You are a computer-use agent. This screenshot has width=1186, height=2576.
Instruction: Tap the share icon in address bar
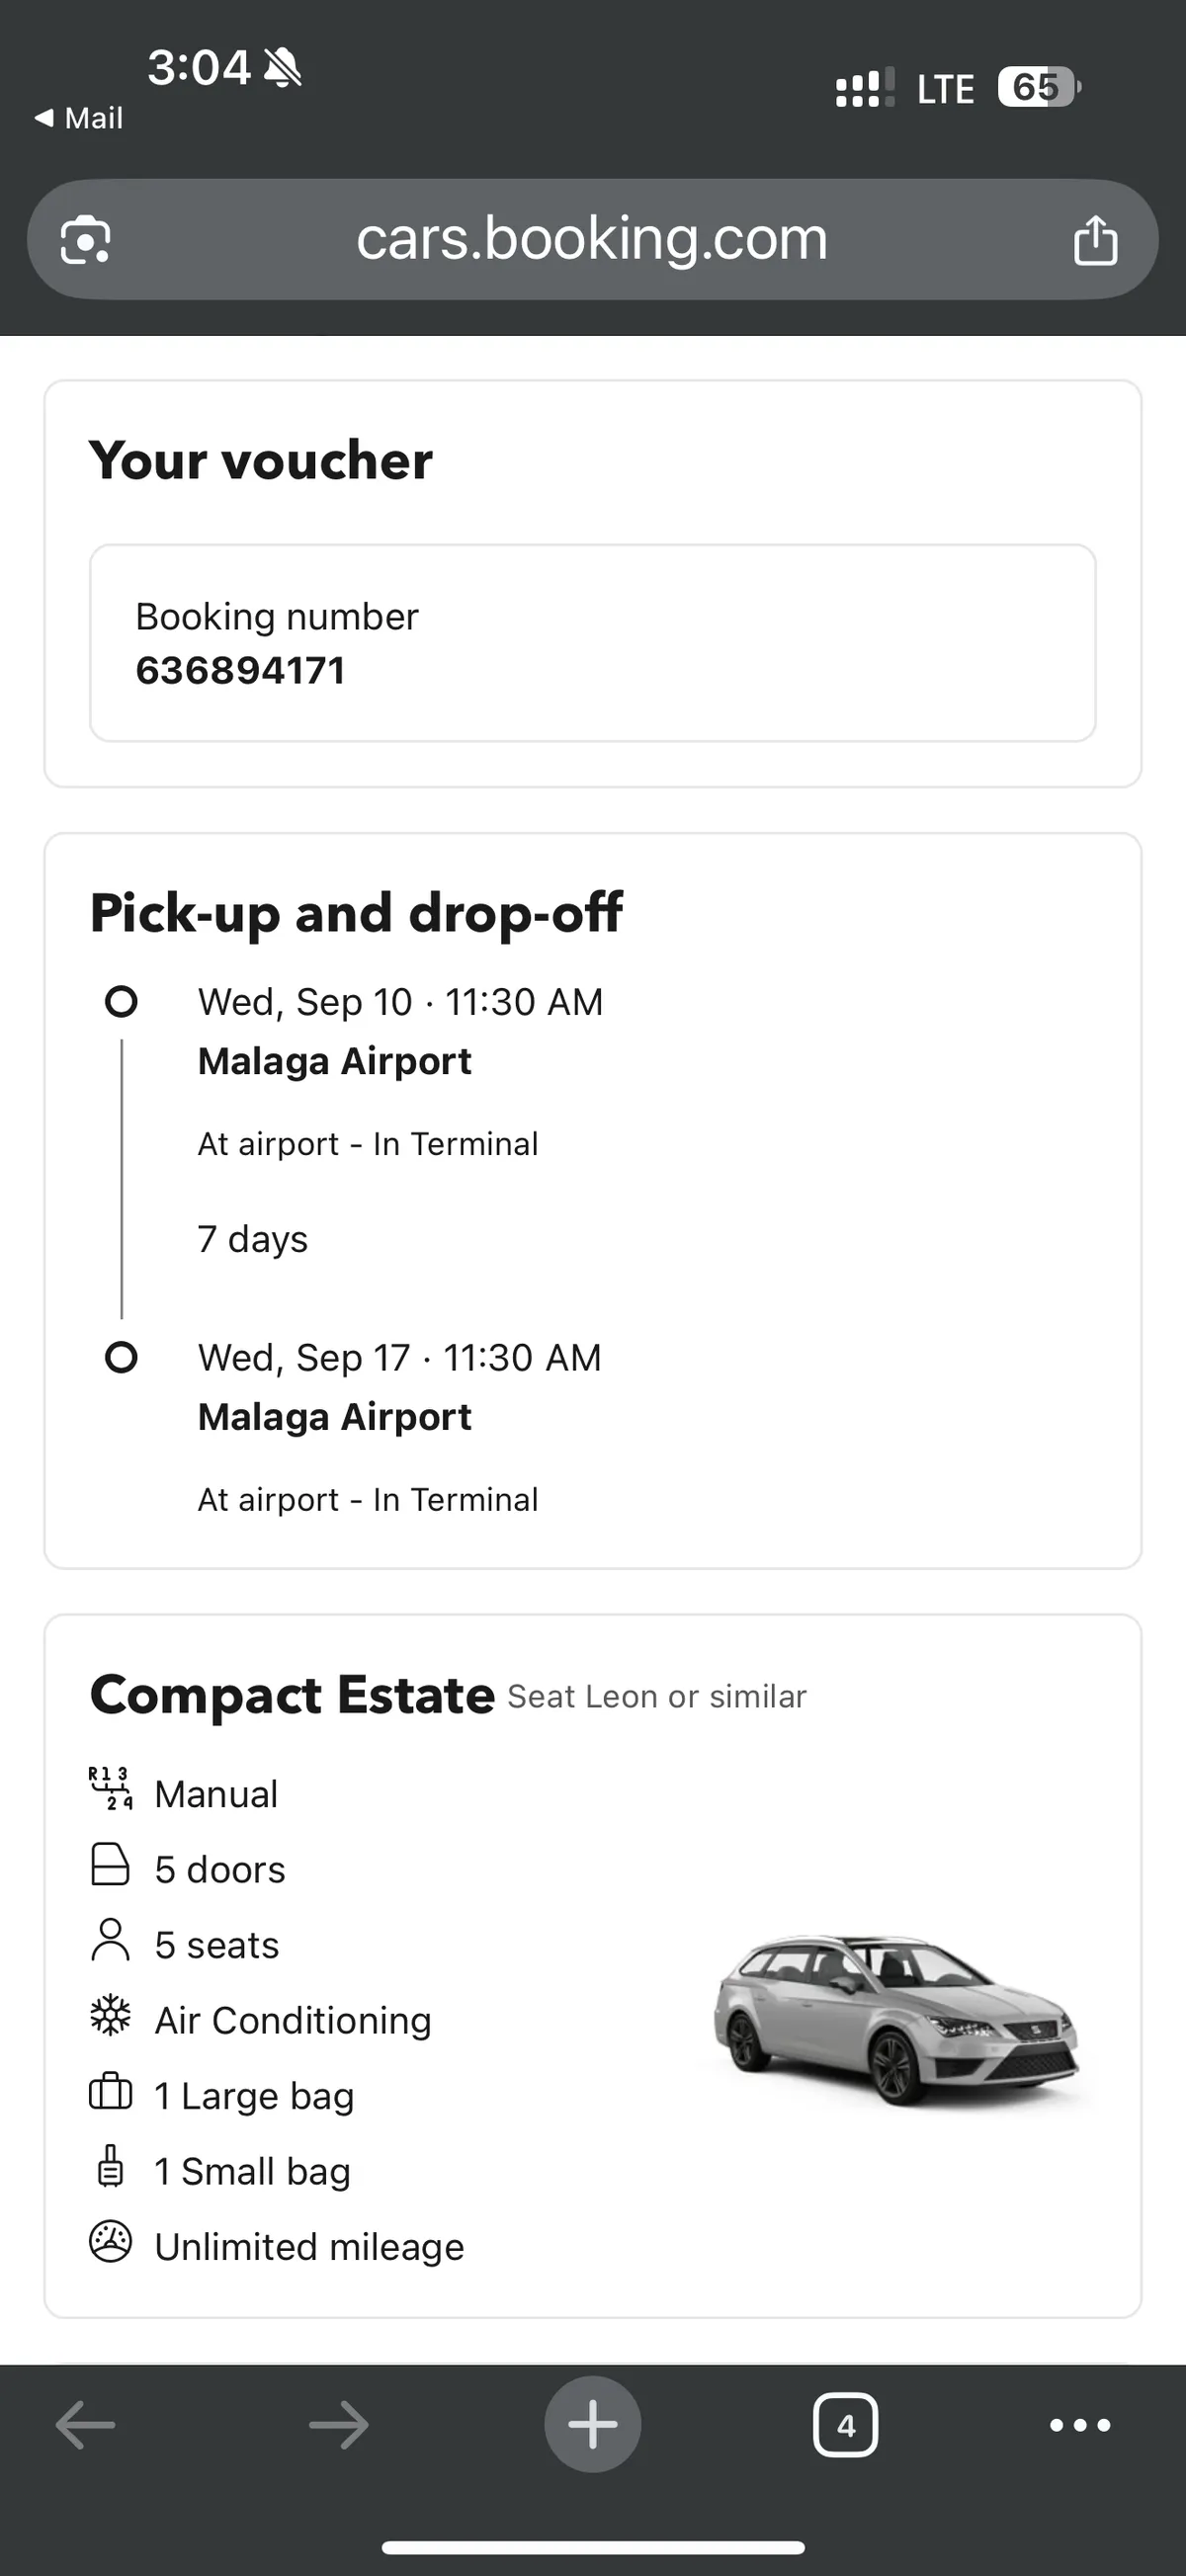point(1095,240)
